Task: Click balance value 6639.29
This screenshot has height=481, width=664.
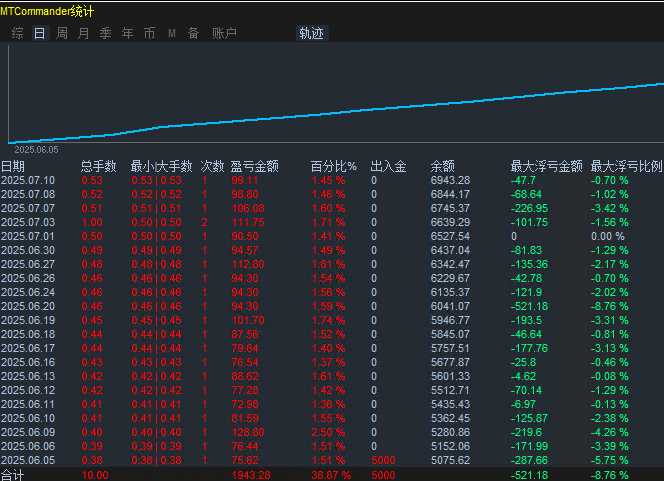Action: click(x=451, y=222)
